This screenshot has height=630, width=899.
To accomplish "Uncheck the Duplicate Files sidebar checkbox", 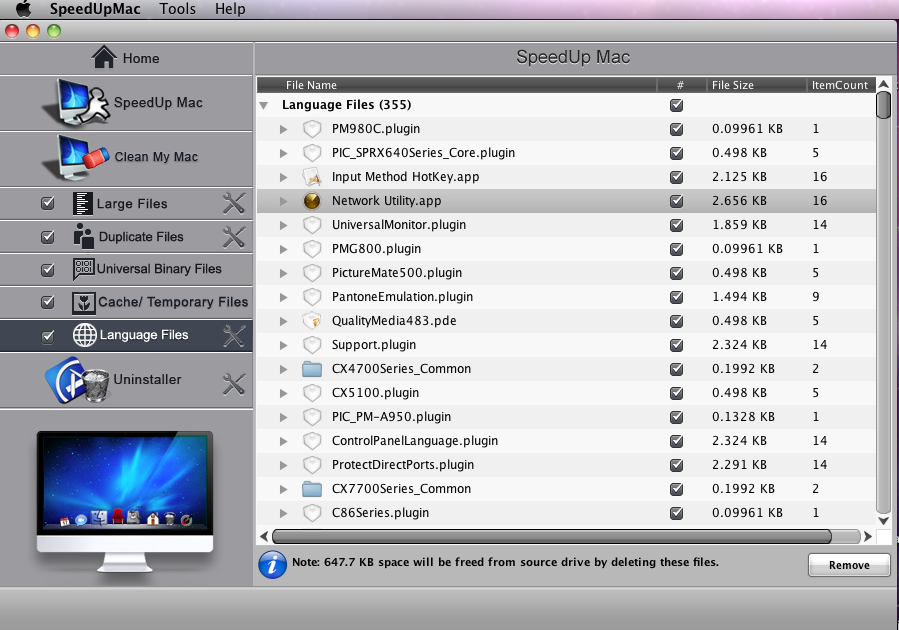I will click(48, 236).
